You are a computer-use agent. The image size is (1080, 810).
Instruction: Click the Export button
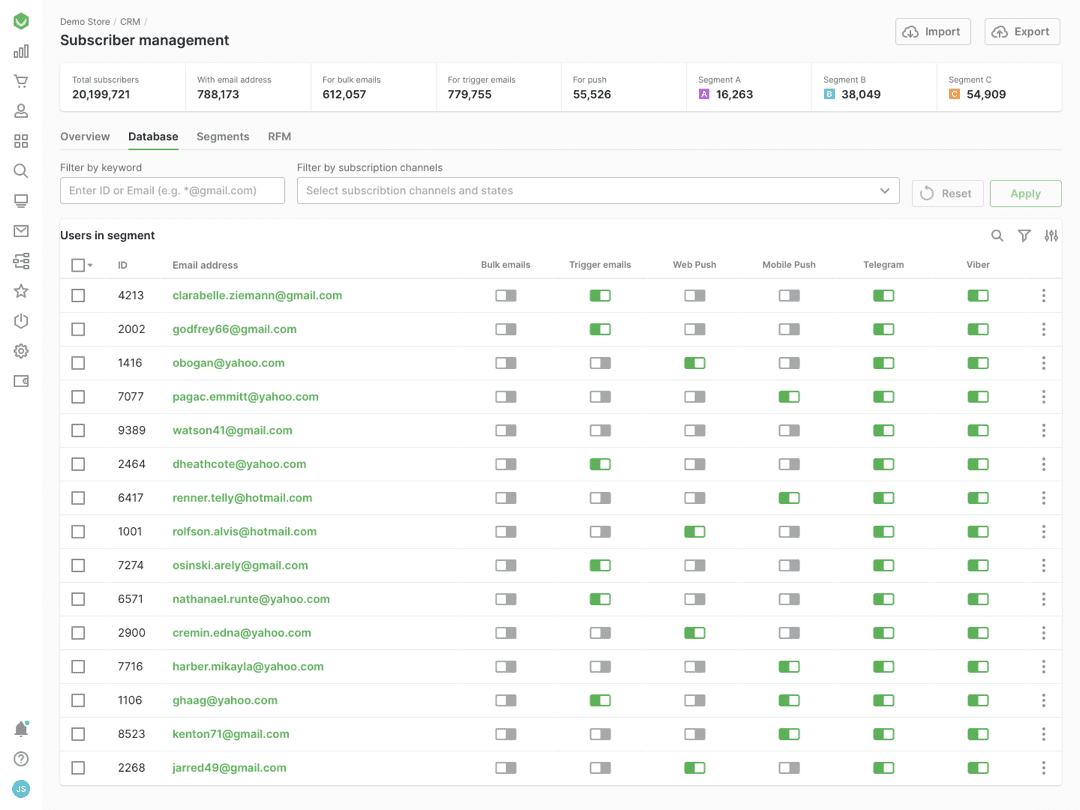(1021, 32)
